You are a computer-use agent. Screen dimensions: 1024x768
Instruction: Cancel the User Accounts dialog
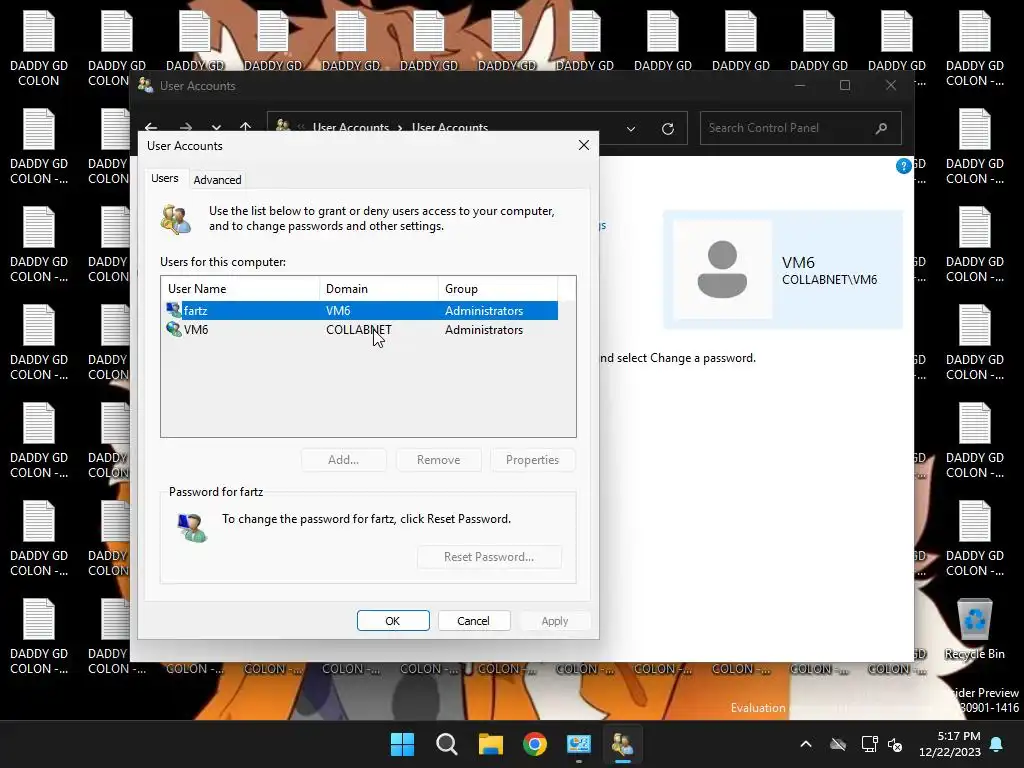point(473,620)
